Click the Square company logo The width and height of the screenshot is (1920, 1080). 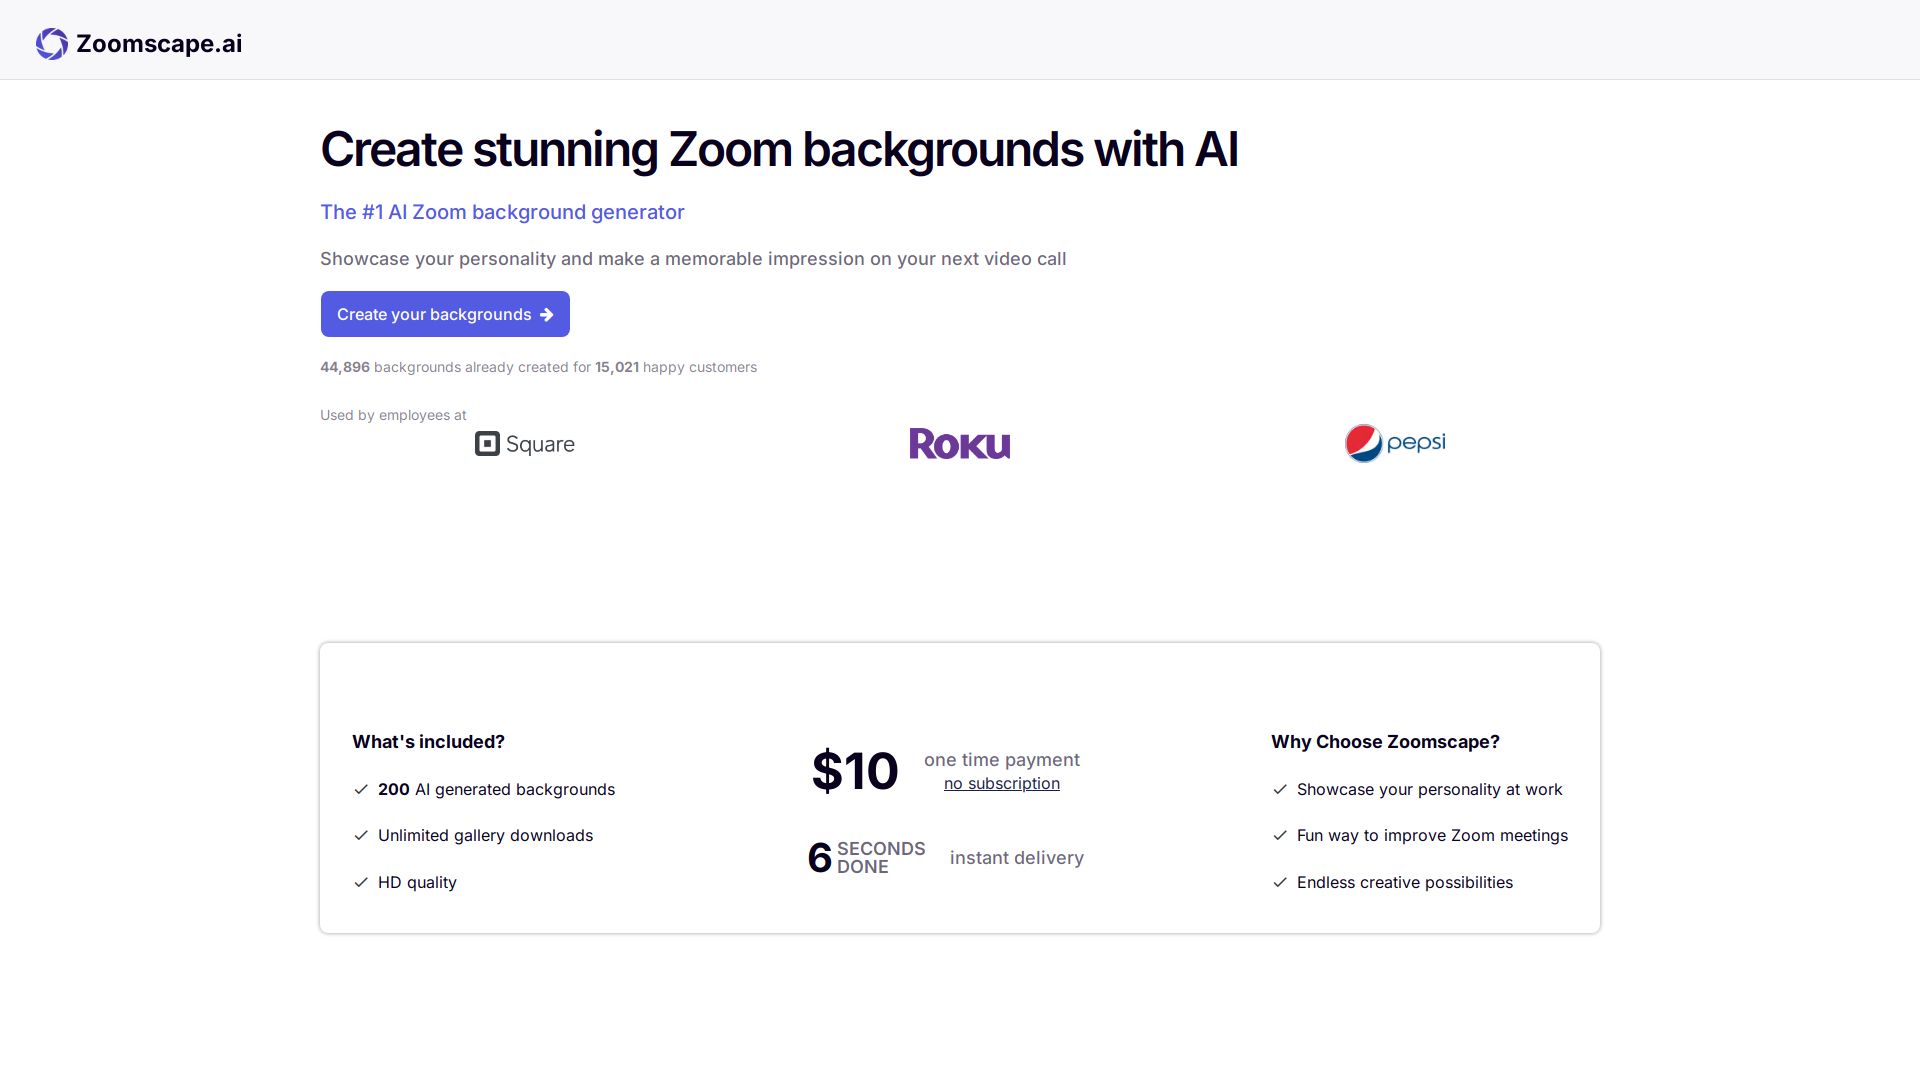[x=525, y=444]
